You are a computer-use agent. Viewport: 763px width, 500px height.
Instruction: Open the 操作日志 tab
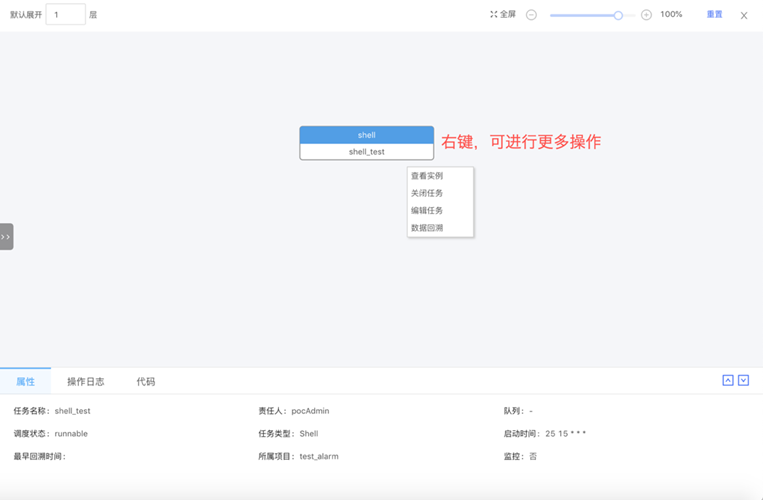[85, 381]
